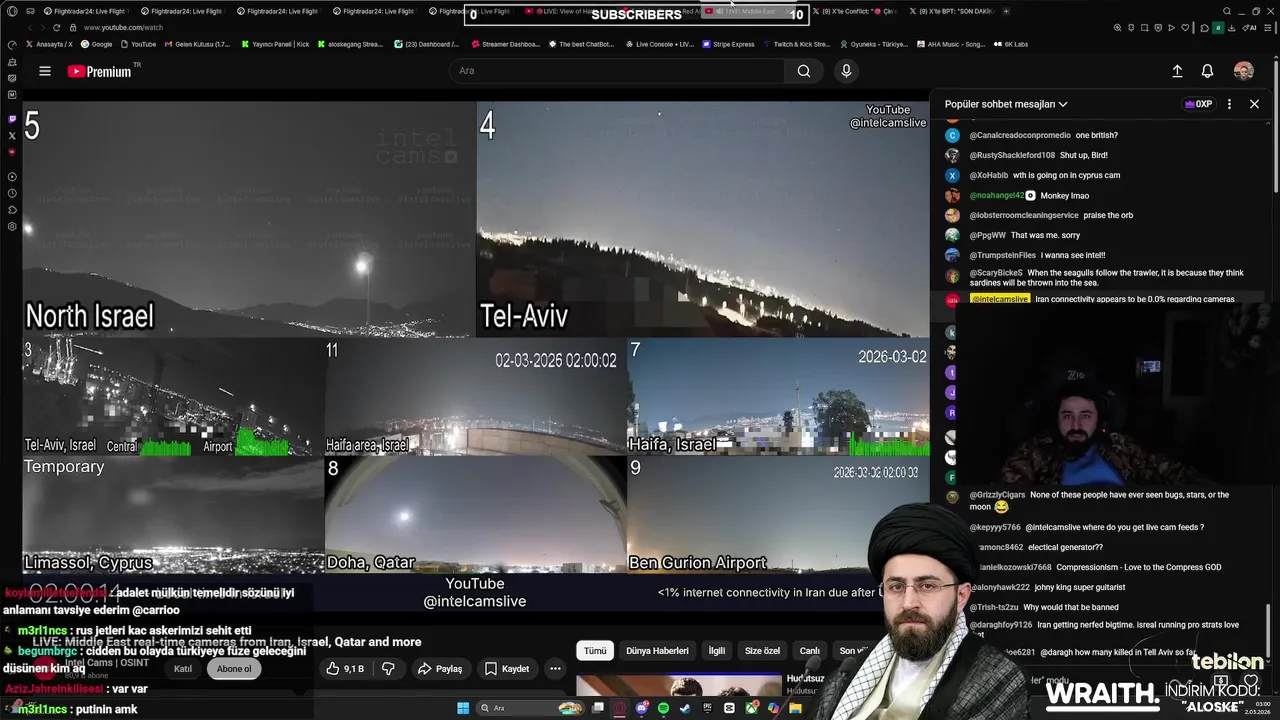Select the Size özel chip
This screenshot has width=1280, height=720.
762,650
